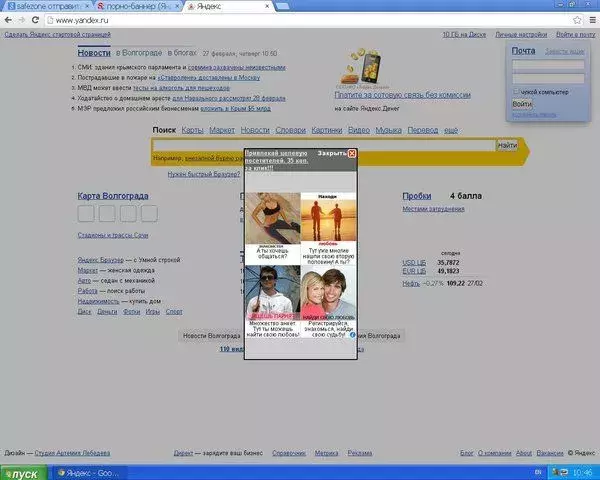
Task: Reload the page with the refresh icon
Action: click(x=35, y=20)
